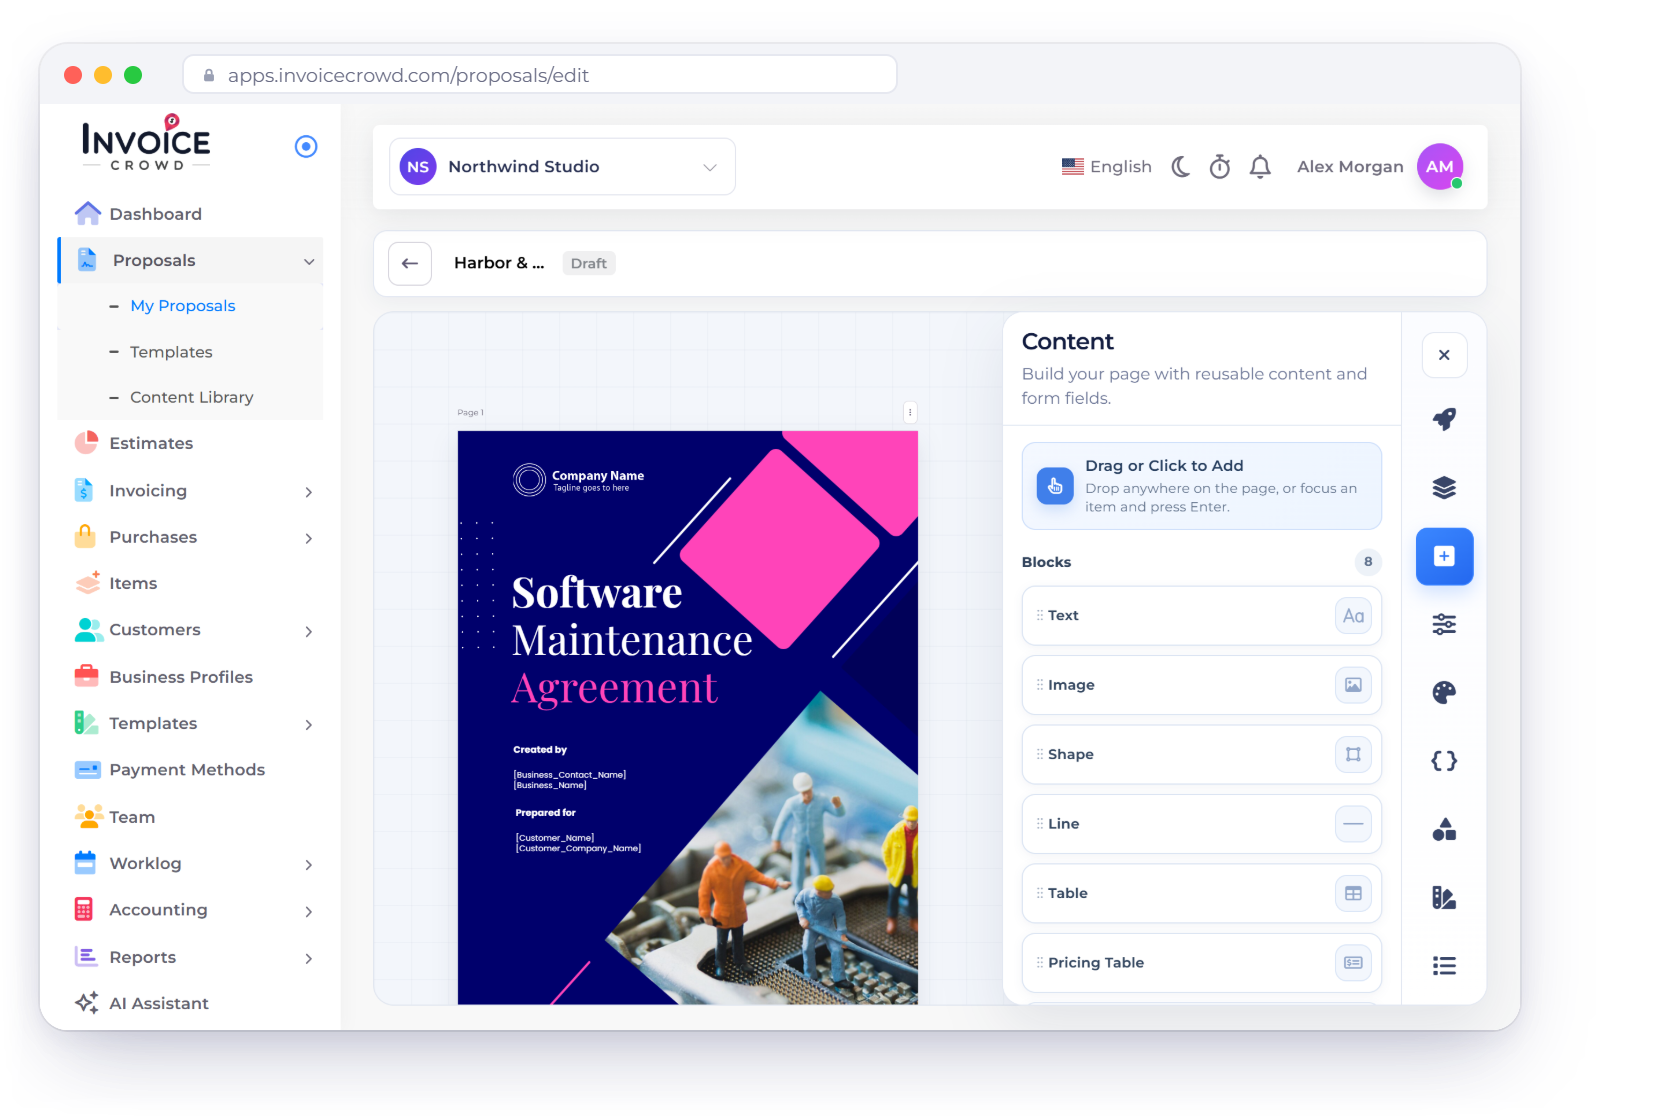Expand the Reports submenu

point(309,959)
